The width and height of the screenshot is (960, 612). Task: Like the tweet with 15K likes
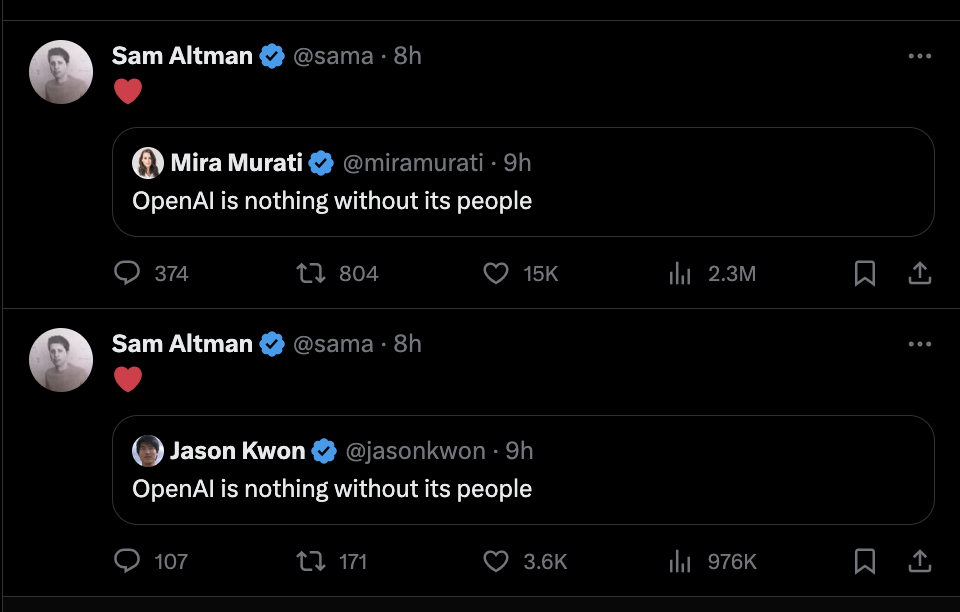tap(496, 273)
